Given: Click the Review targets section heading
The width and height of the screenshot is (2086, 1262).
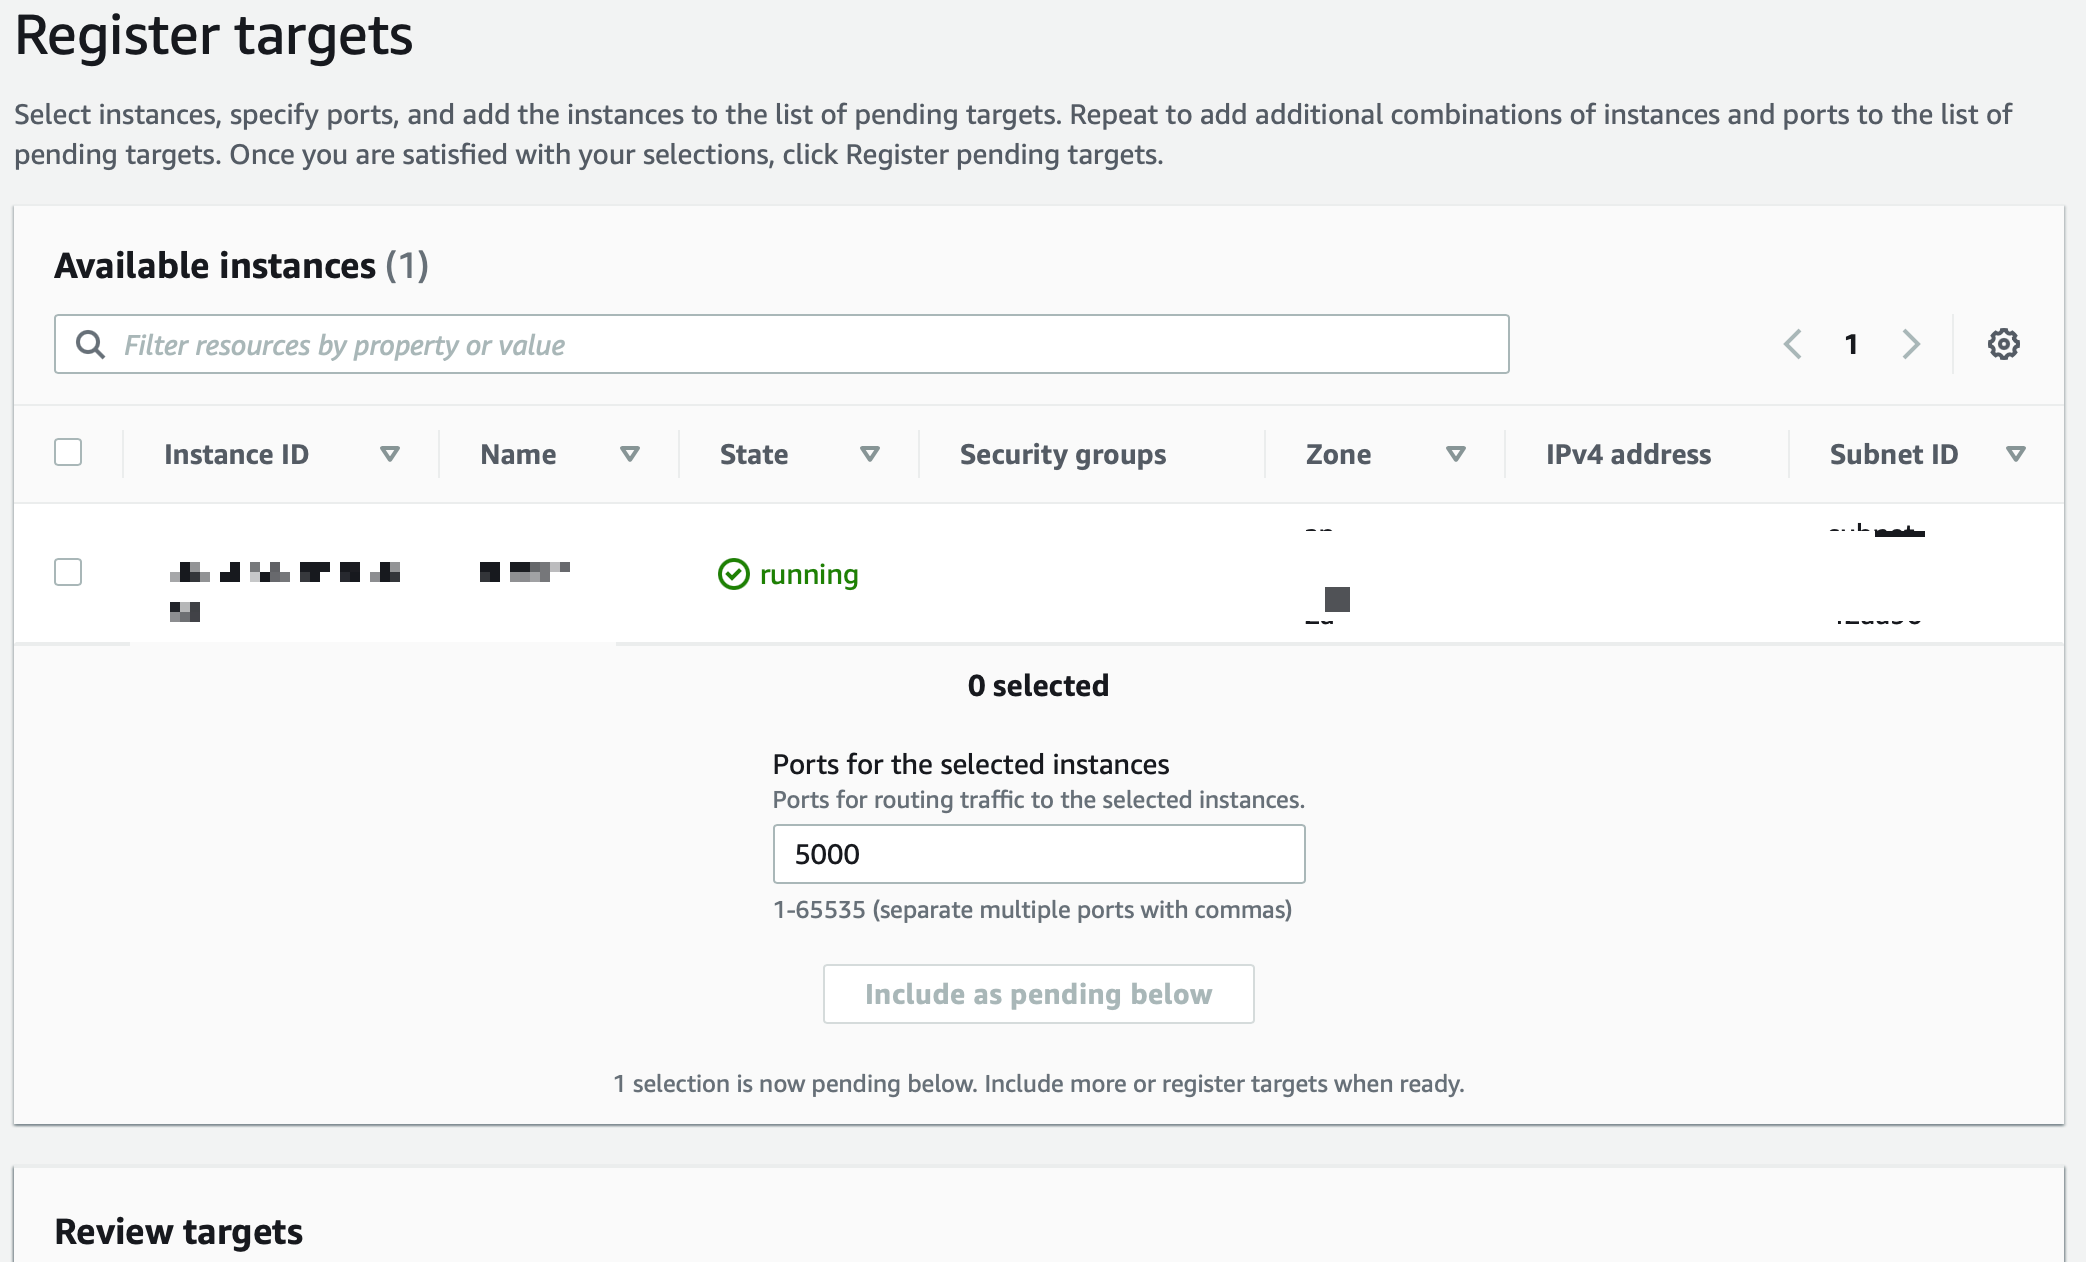Looking at the screenshot, I should point(179,1232).
